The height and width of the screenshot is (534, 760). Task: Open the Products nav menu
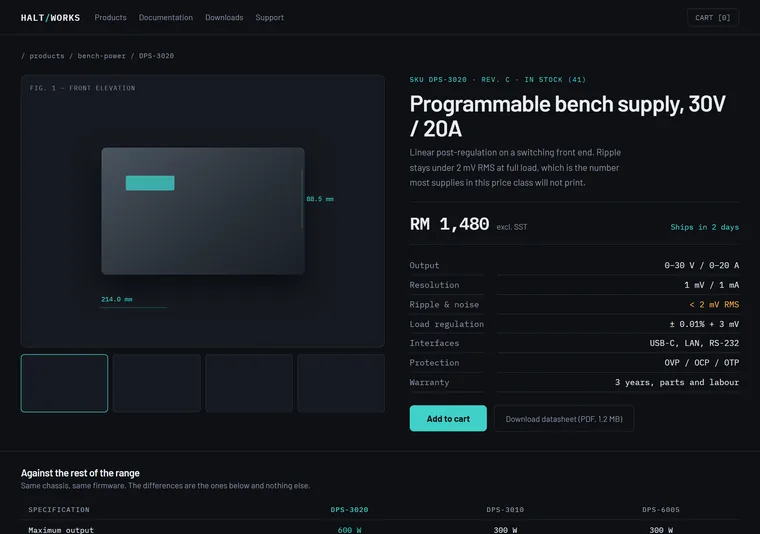(111, 17)
